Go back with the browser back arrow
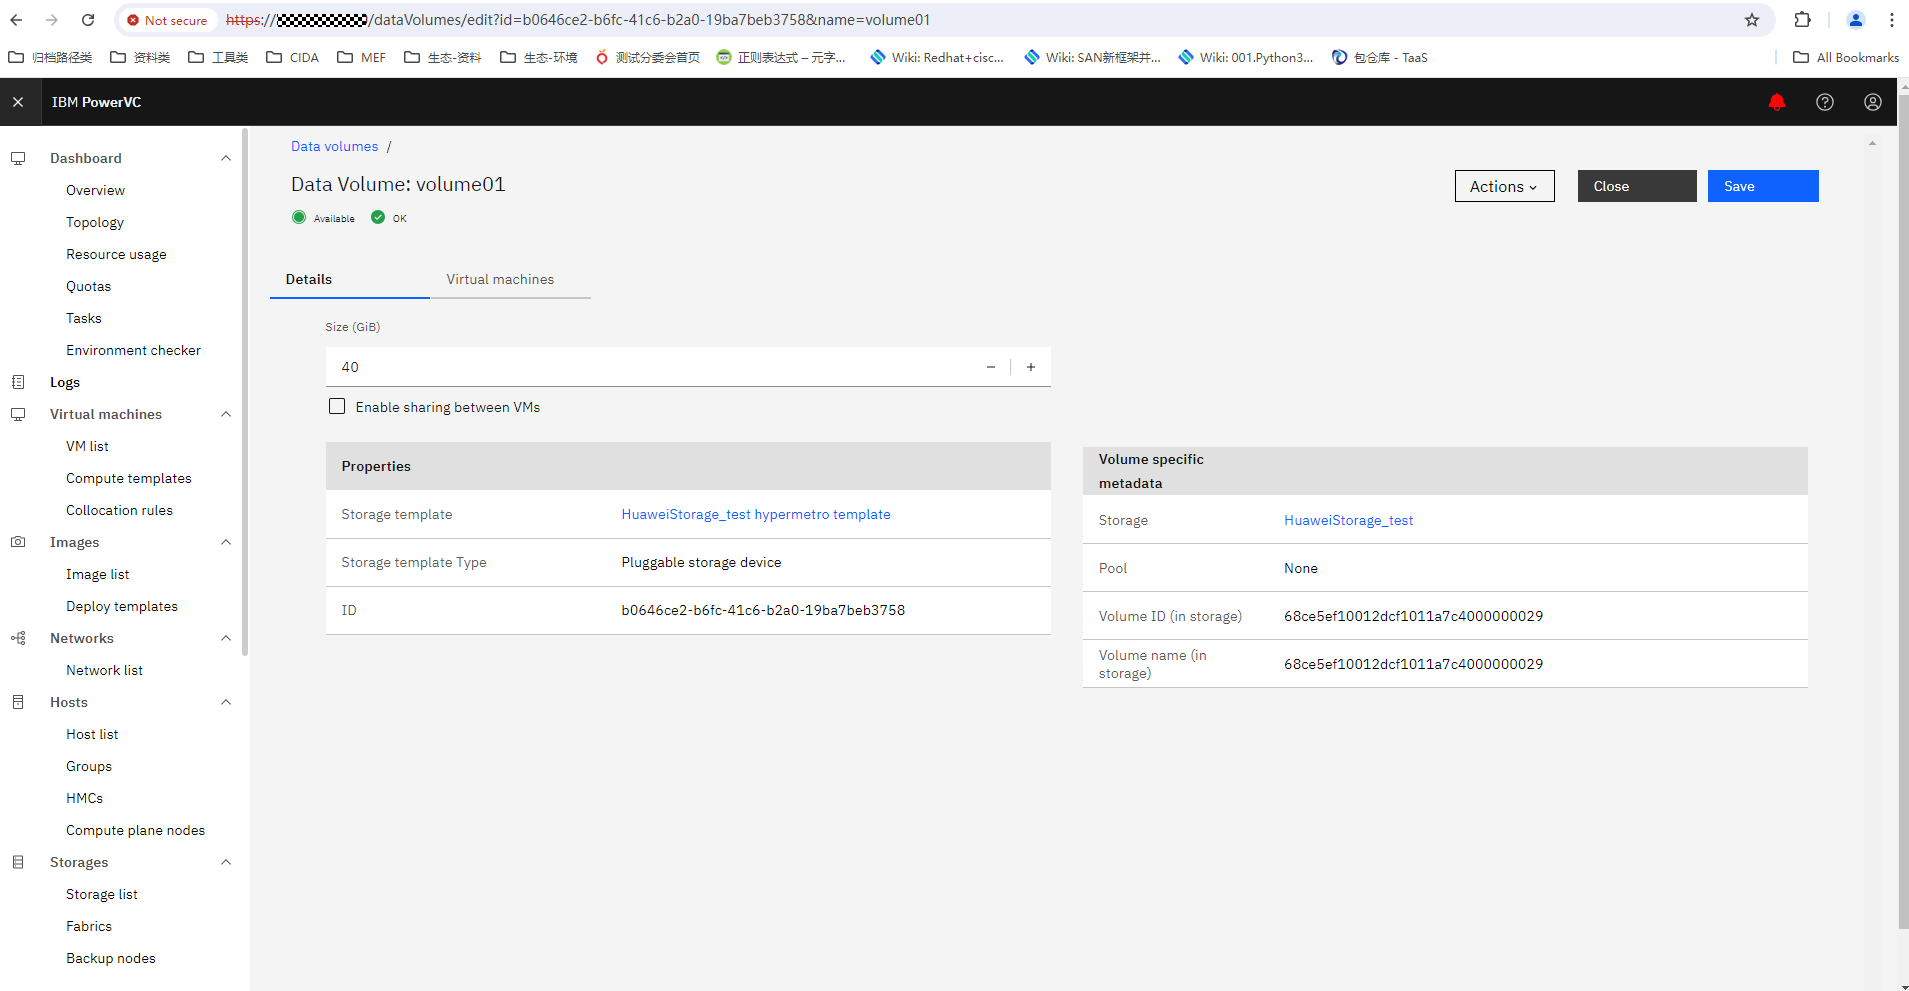 [x=16, y=20]
